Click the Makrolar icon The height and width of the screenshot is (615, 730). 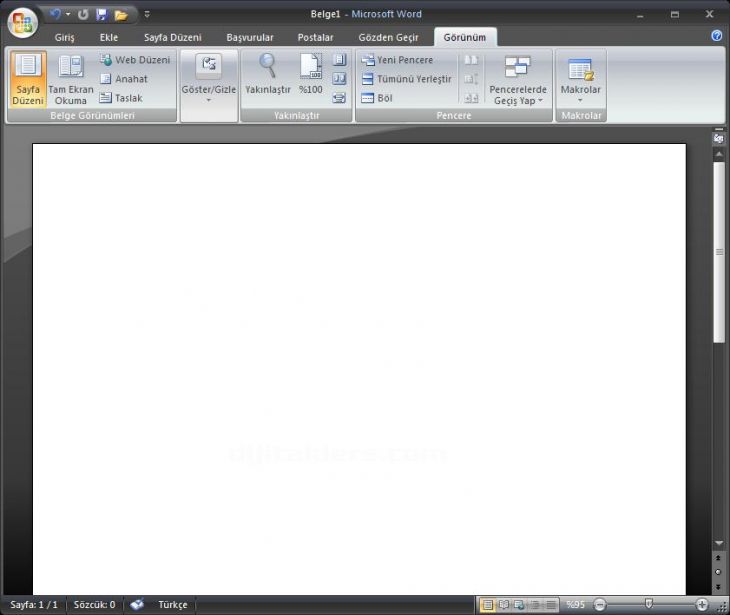(x=580, y=69)
